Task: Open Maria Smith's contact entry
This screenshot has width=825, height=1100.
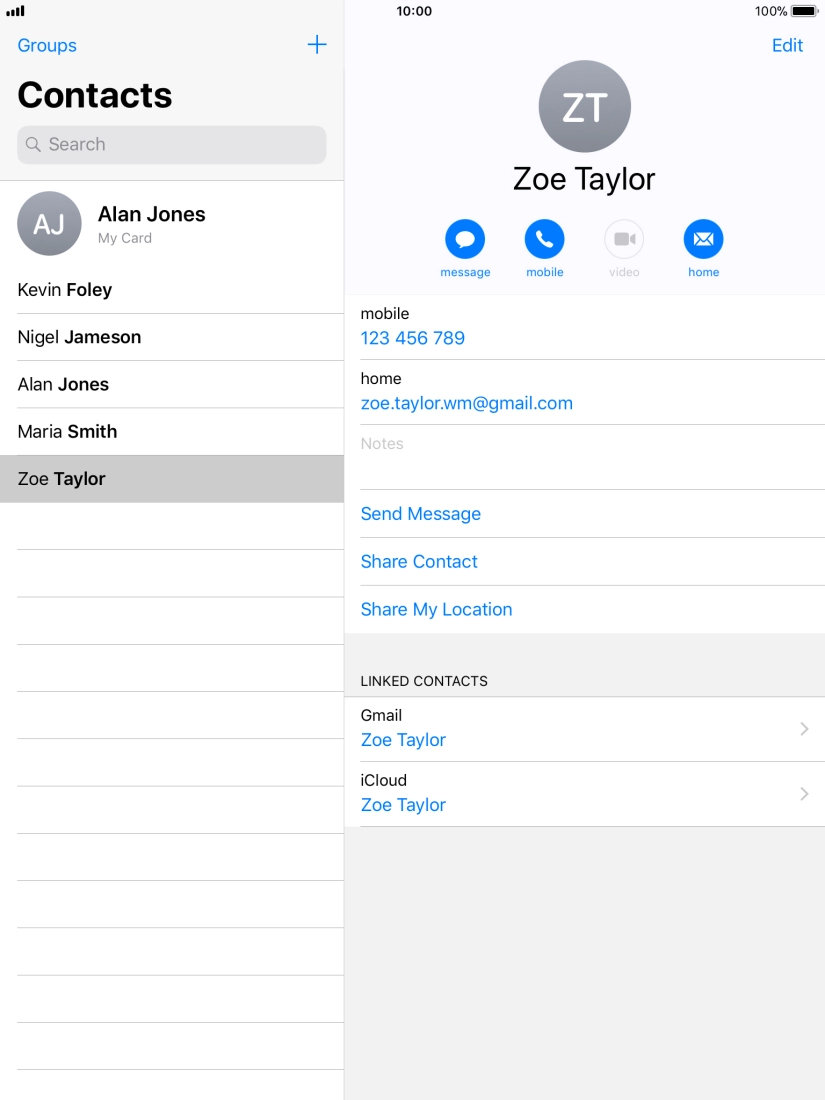Action: [67, 432]
